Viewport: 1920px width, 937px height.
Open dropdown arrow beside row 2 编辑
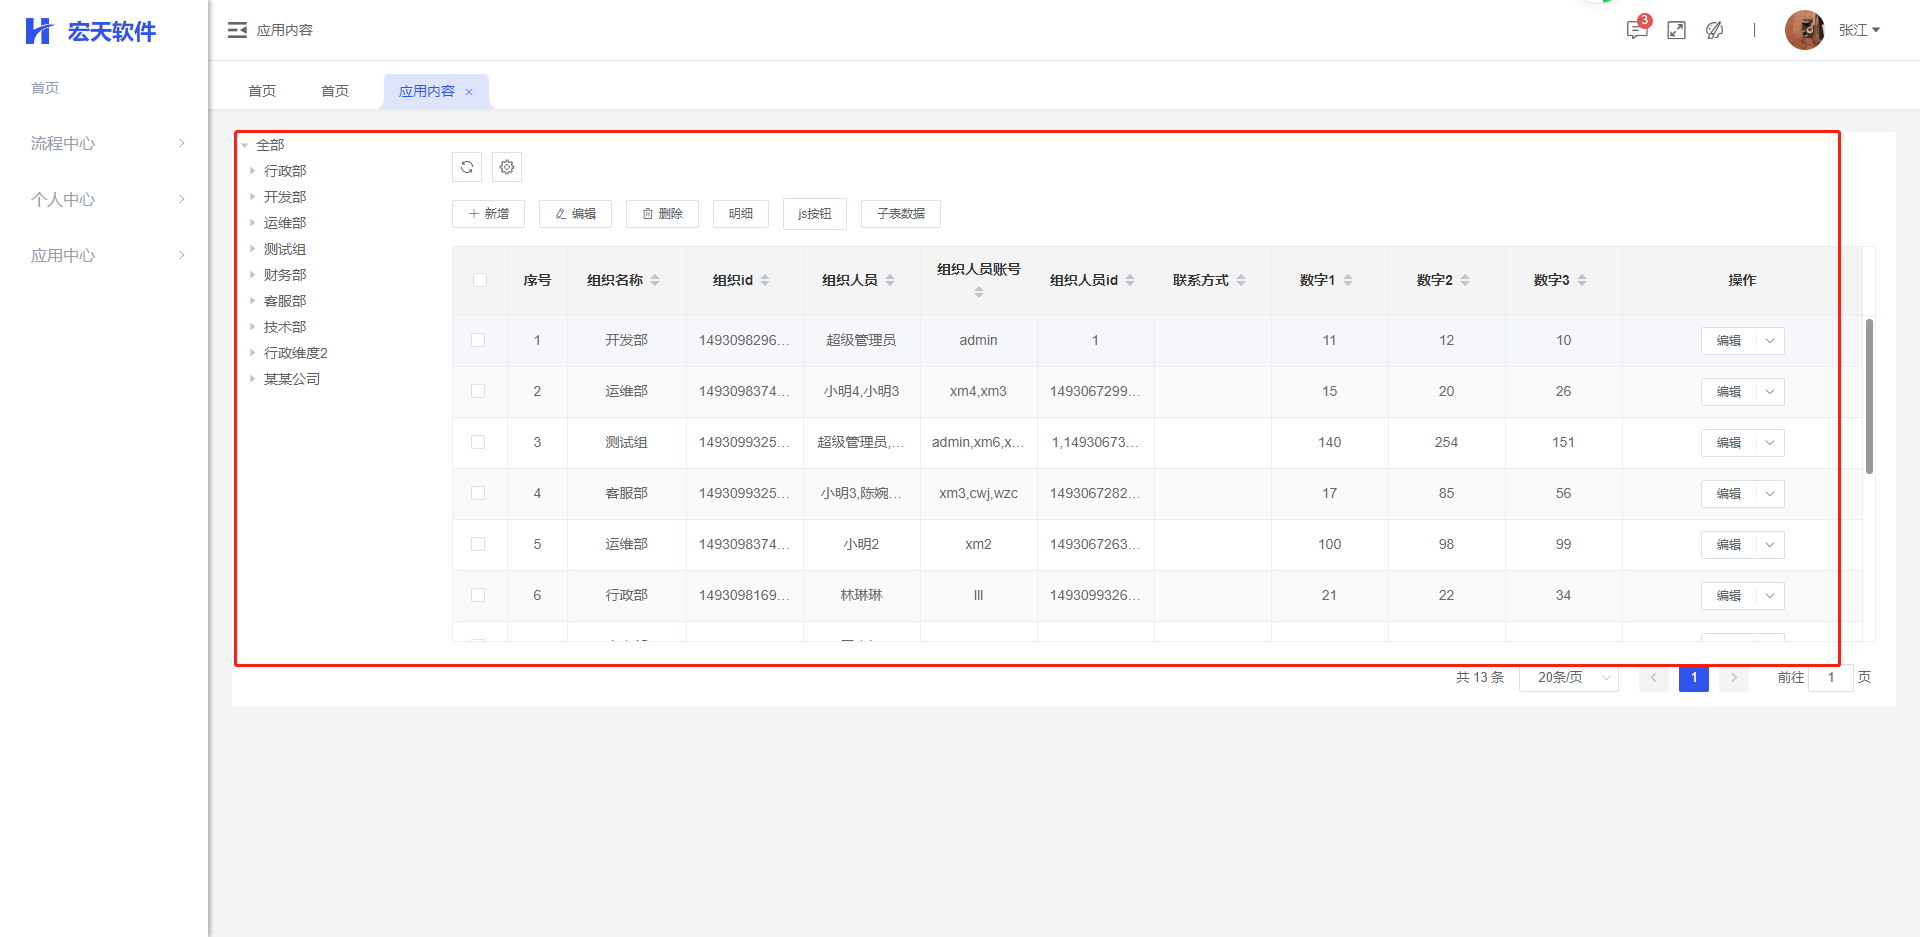click(1770, 392)
